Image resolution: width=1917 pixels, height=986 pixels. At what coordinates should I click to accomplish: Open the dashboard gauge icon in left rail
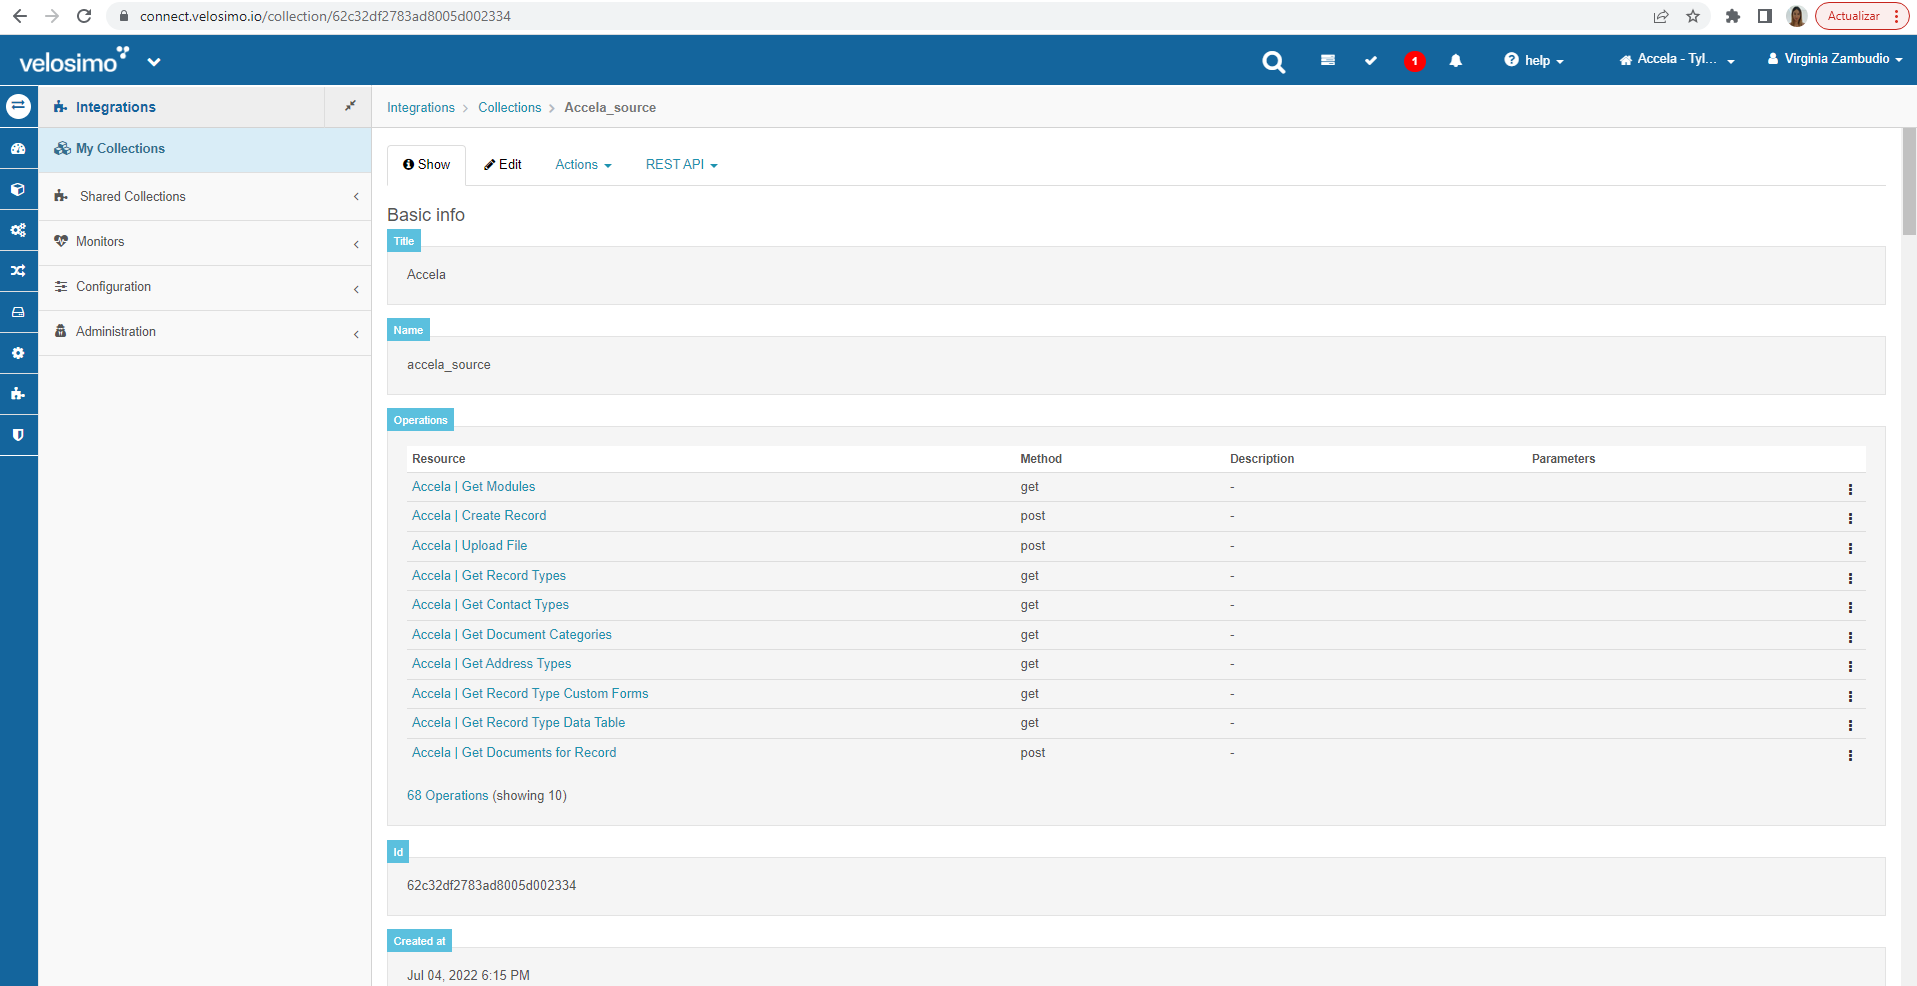(18, 148)
